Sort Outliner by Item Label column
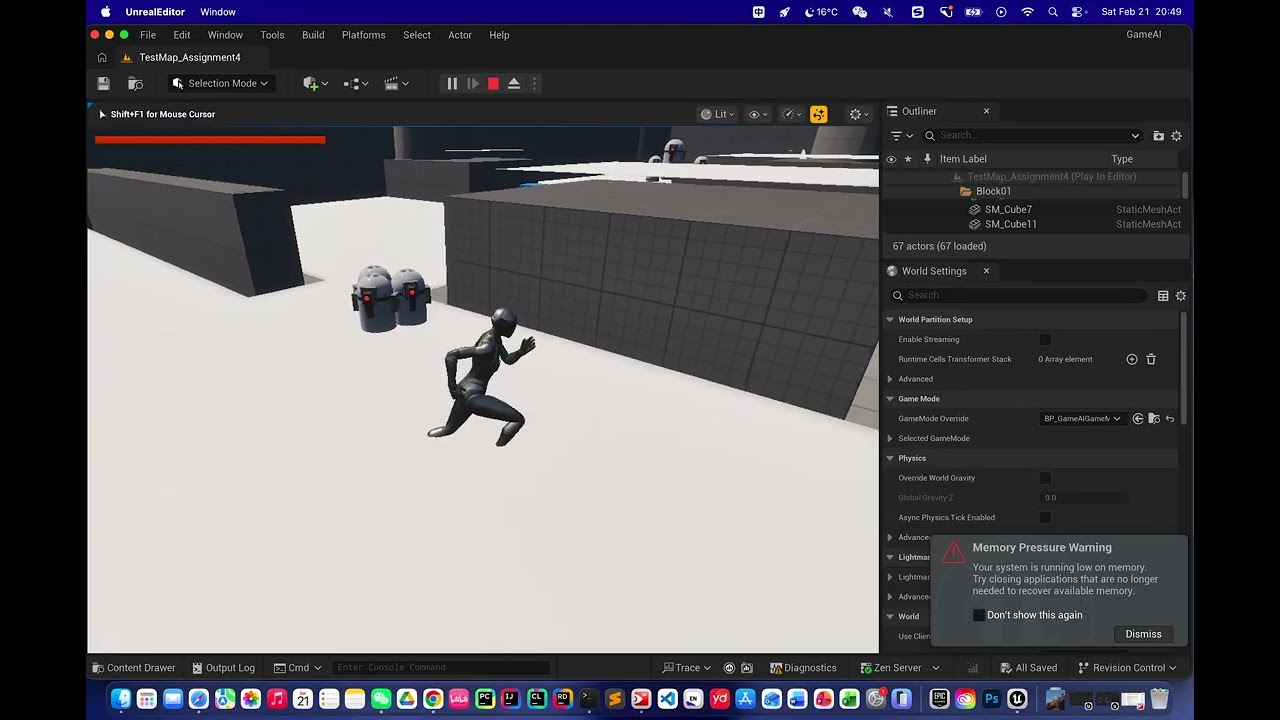Image resolution: width=1280 pixels, height=720 pixels. [963, 159]
